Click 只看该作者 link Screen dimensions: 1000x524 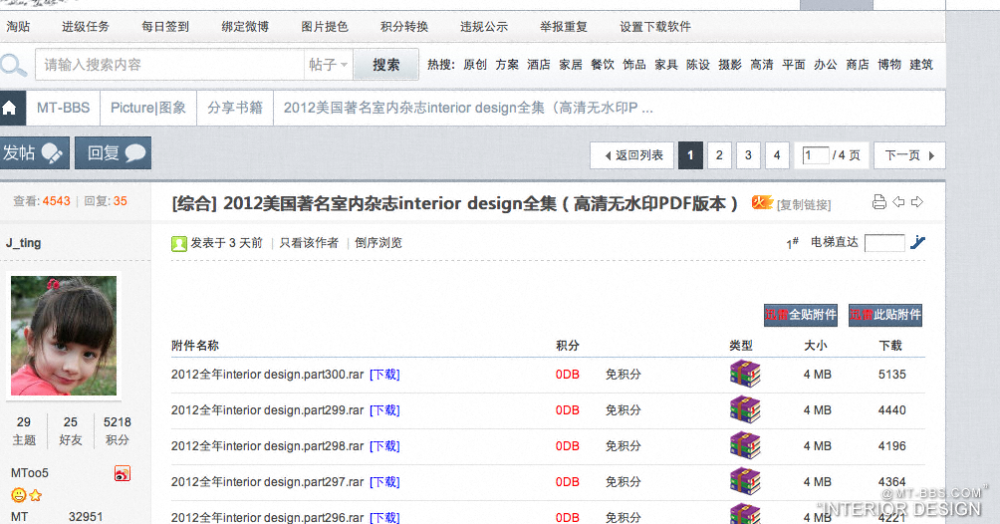309,243
